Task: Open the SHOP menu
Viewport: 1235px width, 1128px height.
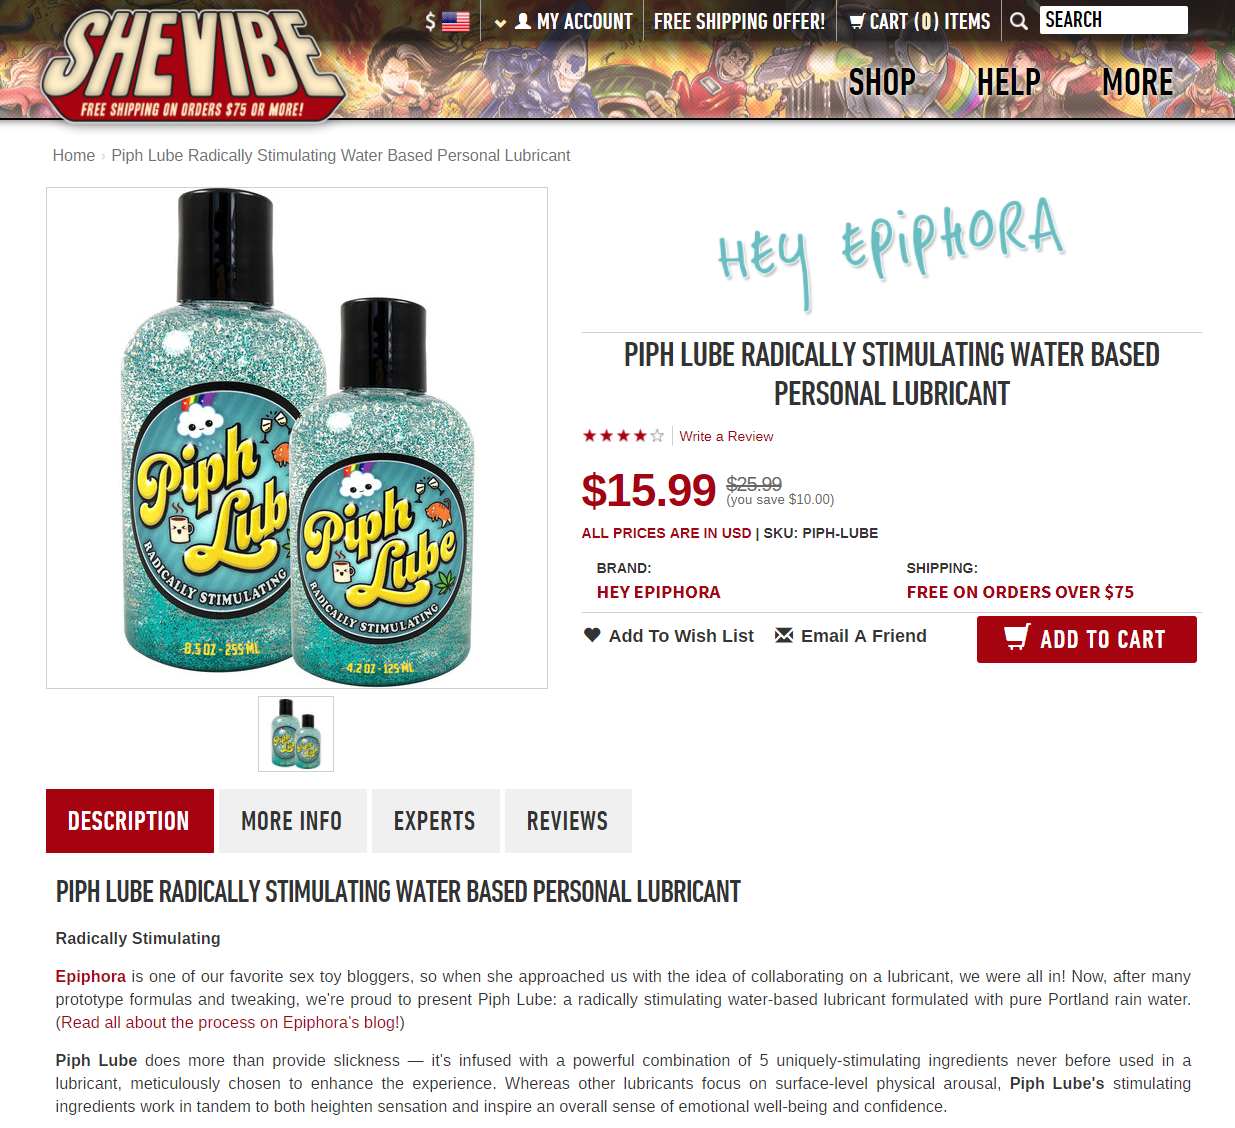Action: click(882, 82)
